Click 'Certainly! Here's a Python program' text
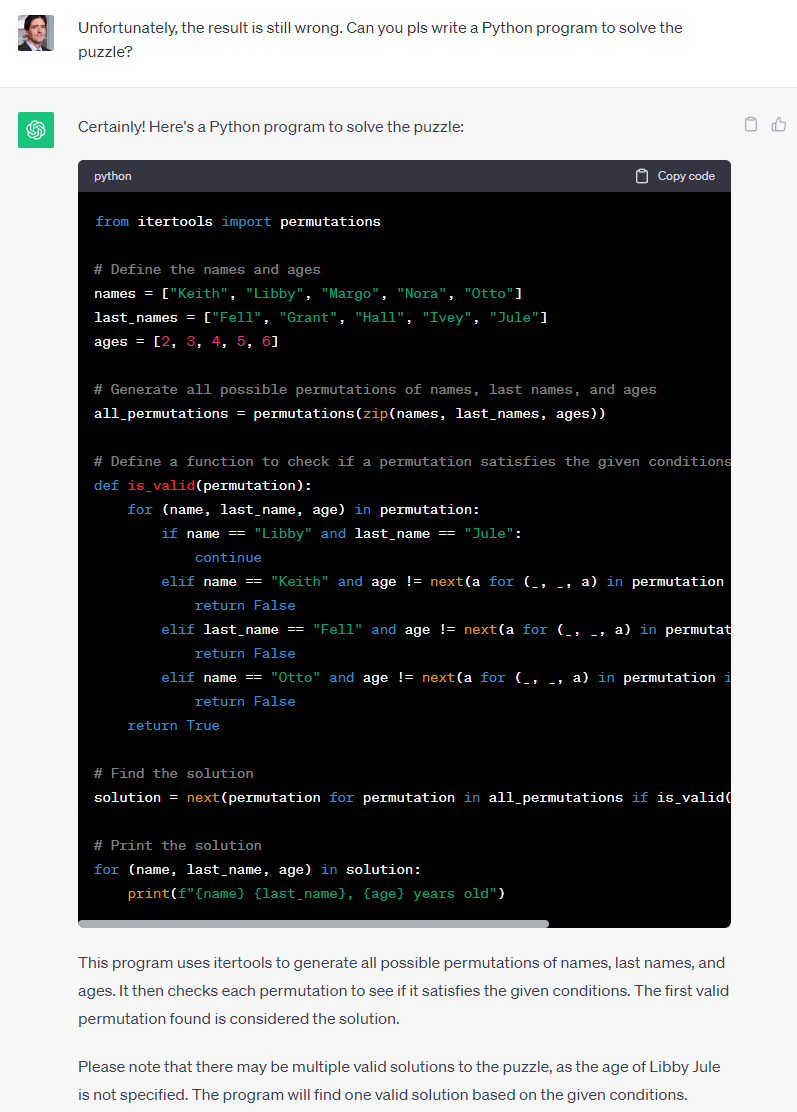 (271, 127)
